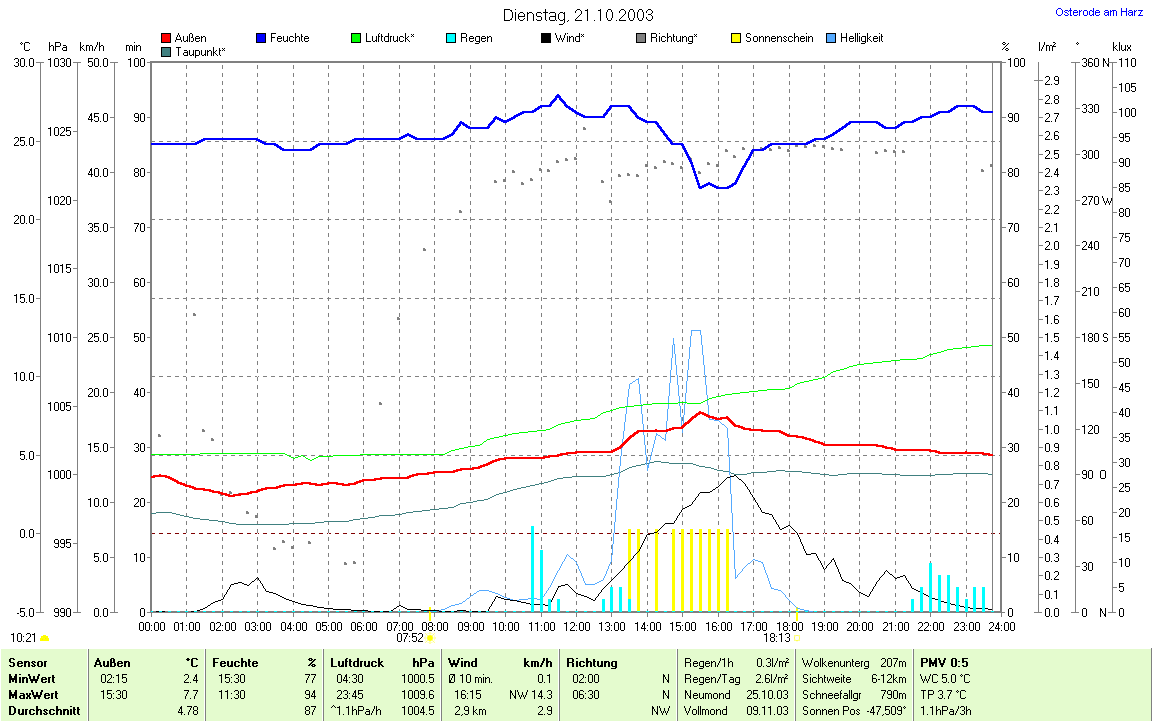Screen dimensions: 1152x721
Task: Click the Taupunkt legend label
Action: click(x=200, y=51)
